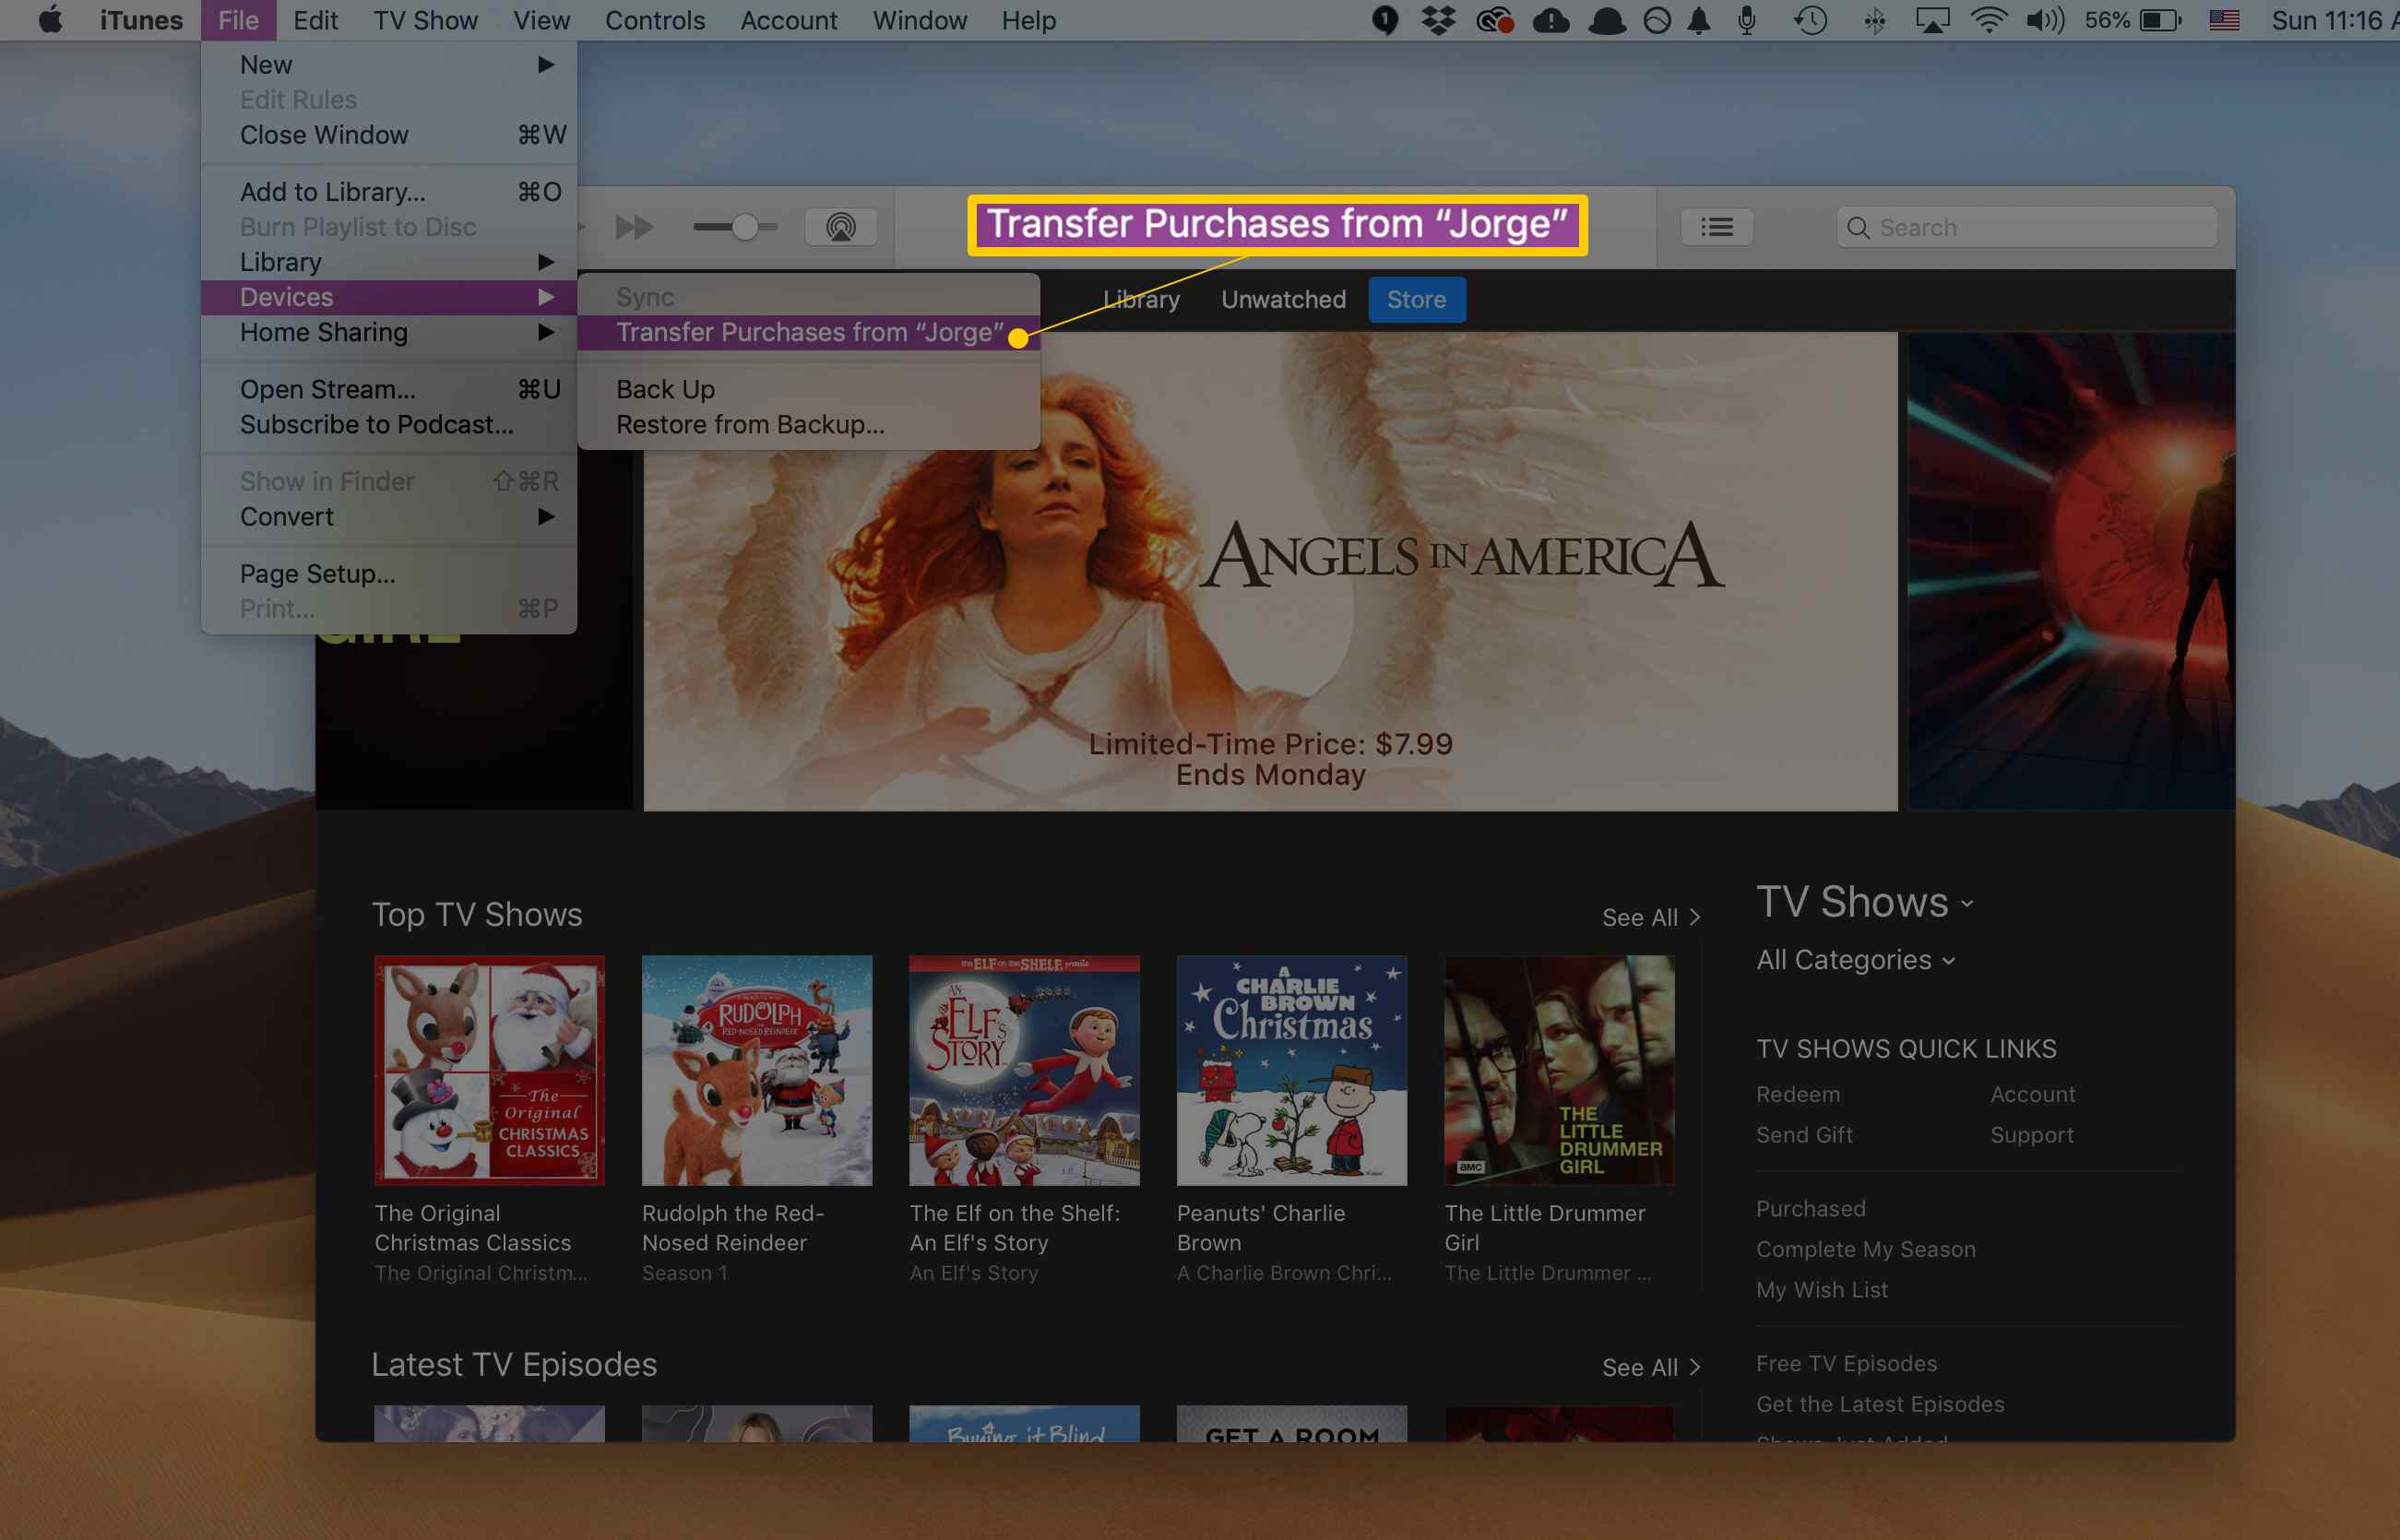Open the Controls menu
2400x1540 pixels.
point(655,20)
